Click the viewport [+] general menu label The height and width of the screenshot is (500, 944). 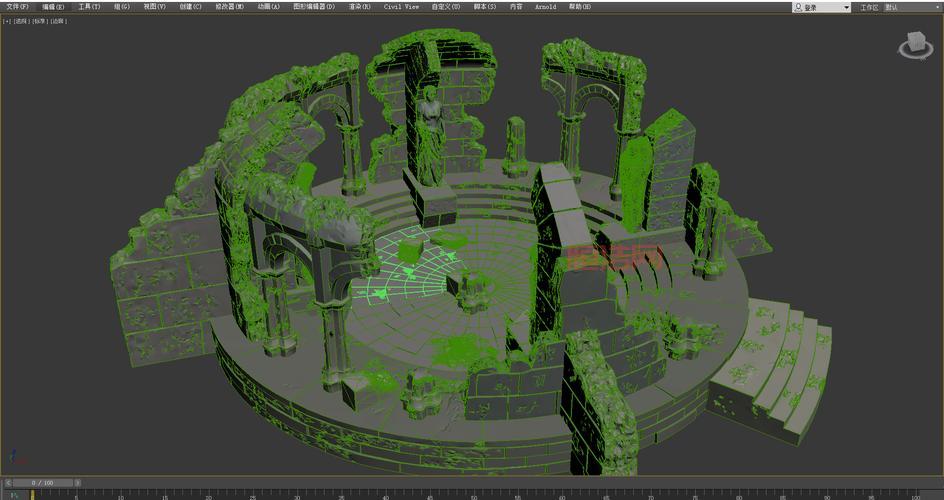7,20
